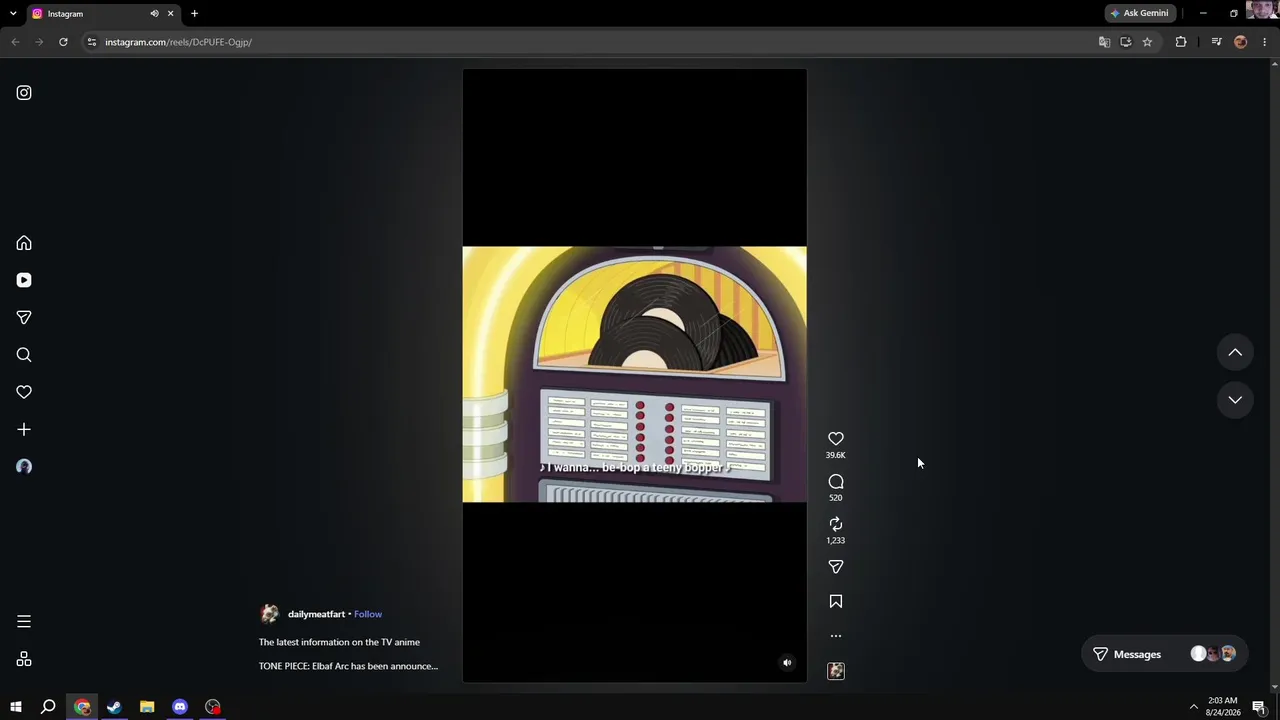Open the taskbar clock showing 2:03 AM

pos(1223,707)
